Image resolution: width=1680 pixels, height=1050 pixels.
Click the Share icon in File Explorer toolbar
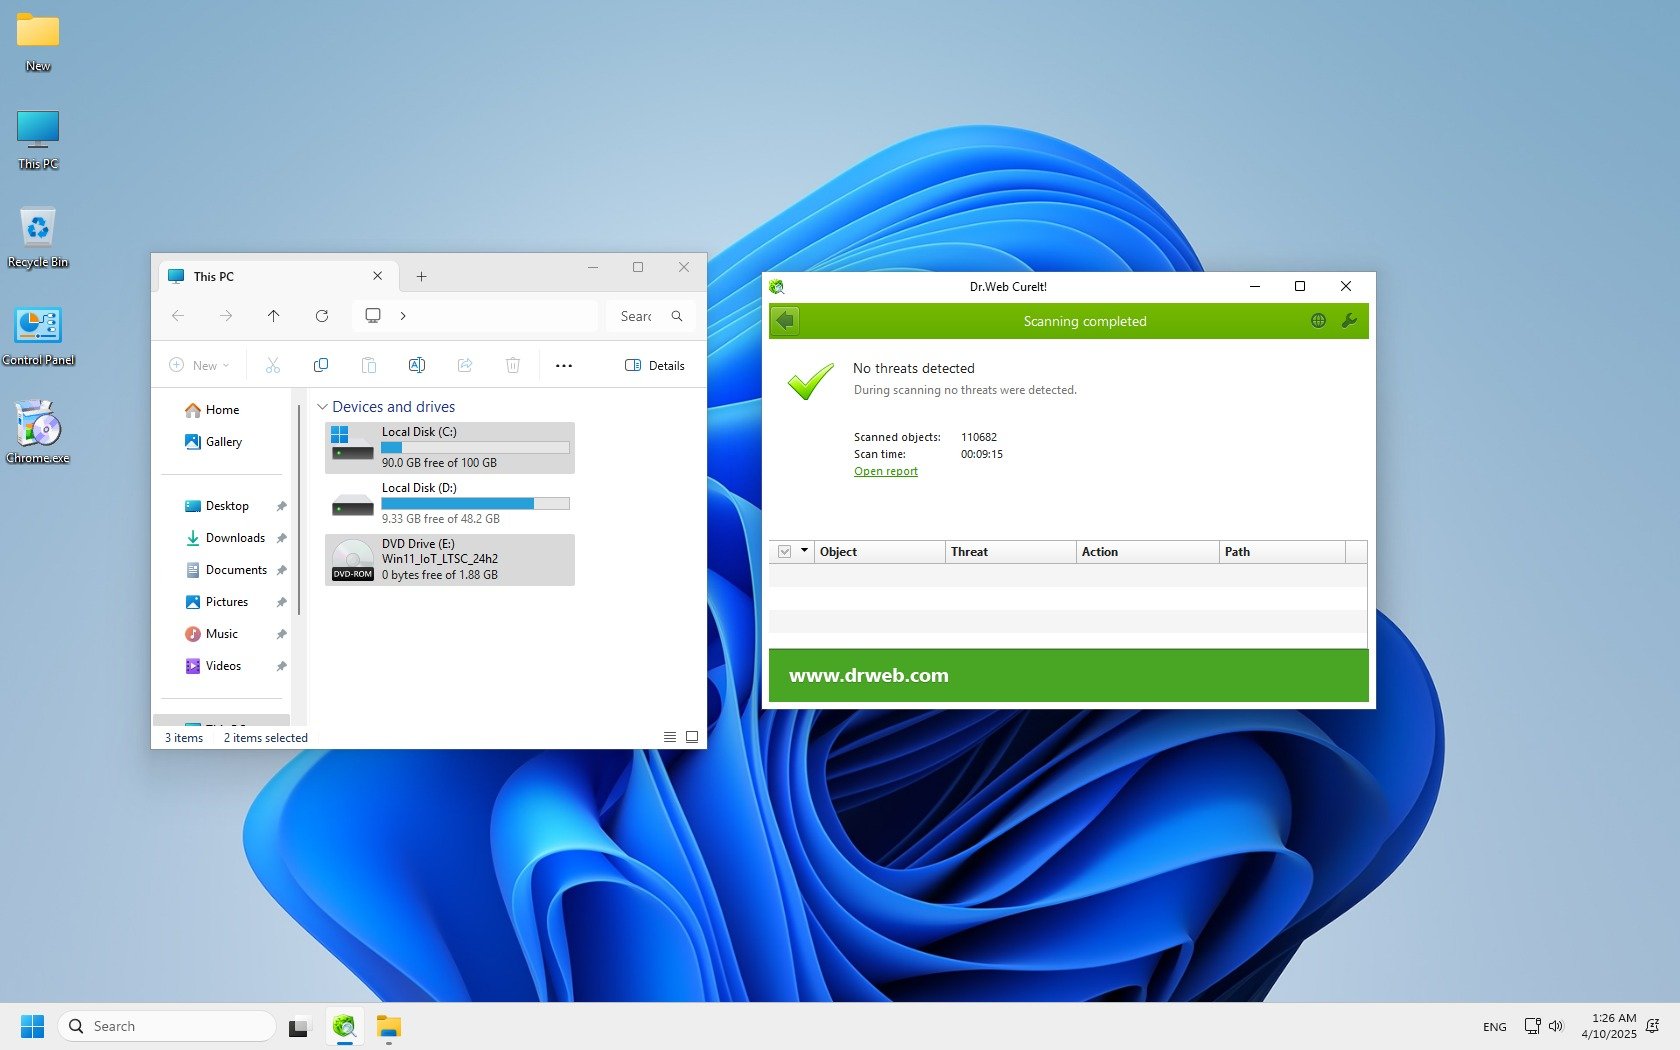[x=465, y=366]
